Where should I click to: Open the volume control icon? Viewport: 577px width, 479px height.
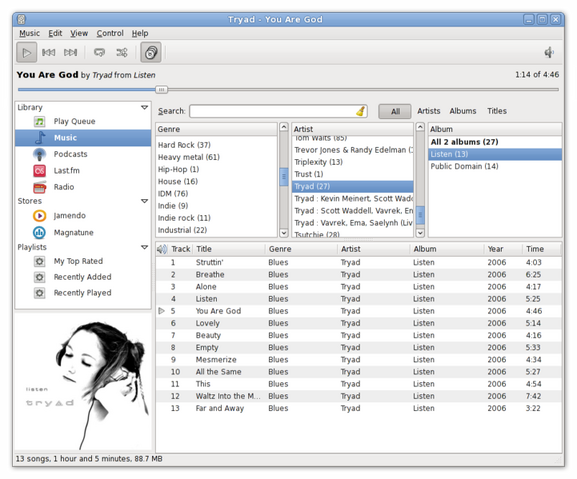click(549, 52)
